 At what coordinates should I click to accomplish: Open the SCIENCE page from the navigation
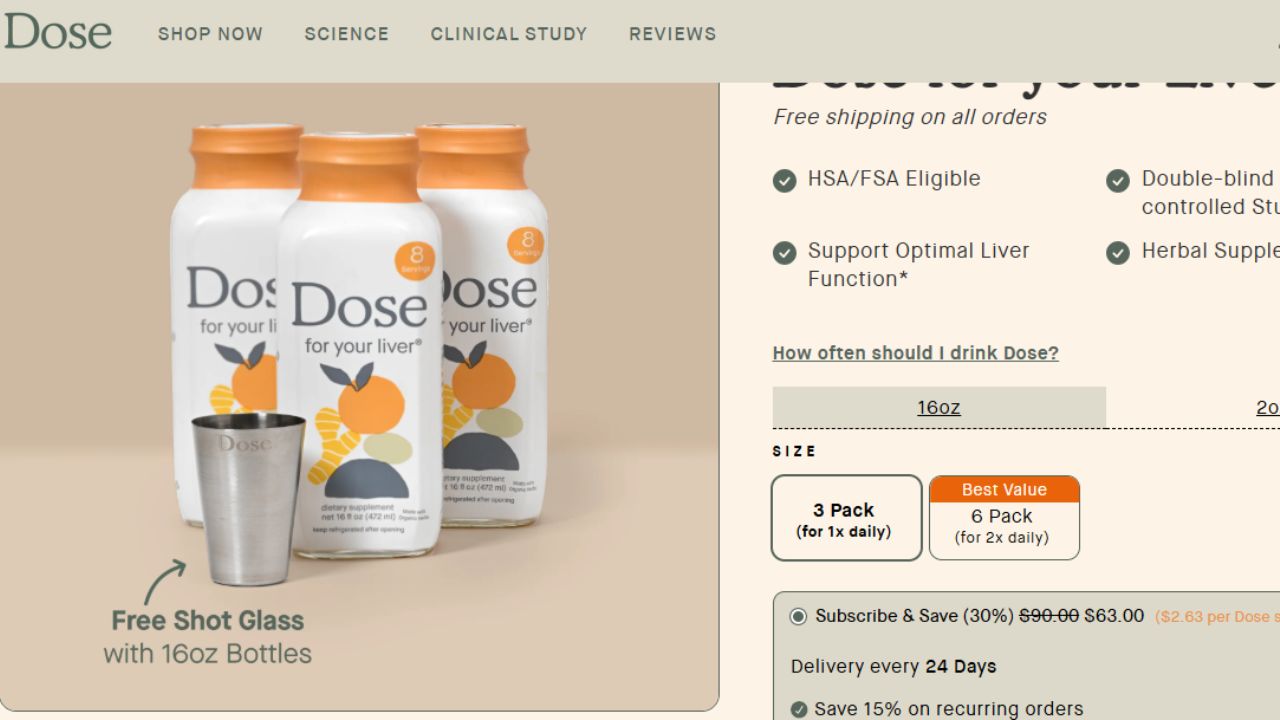coord(347,33)
